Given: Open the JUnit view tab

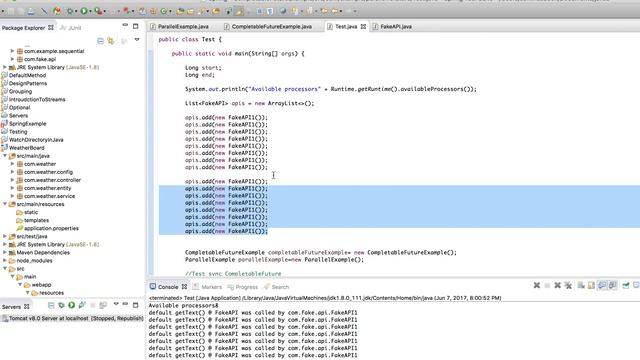Looking at the screenshot, I should 70,28.
